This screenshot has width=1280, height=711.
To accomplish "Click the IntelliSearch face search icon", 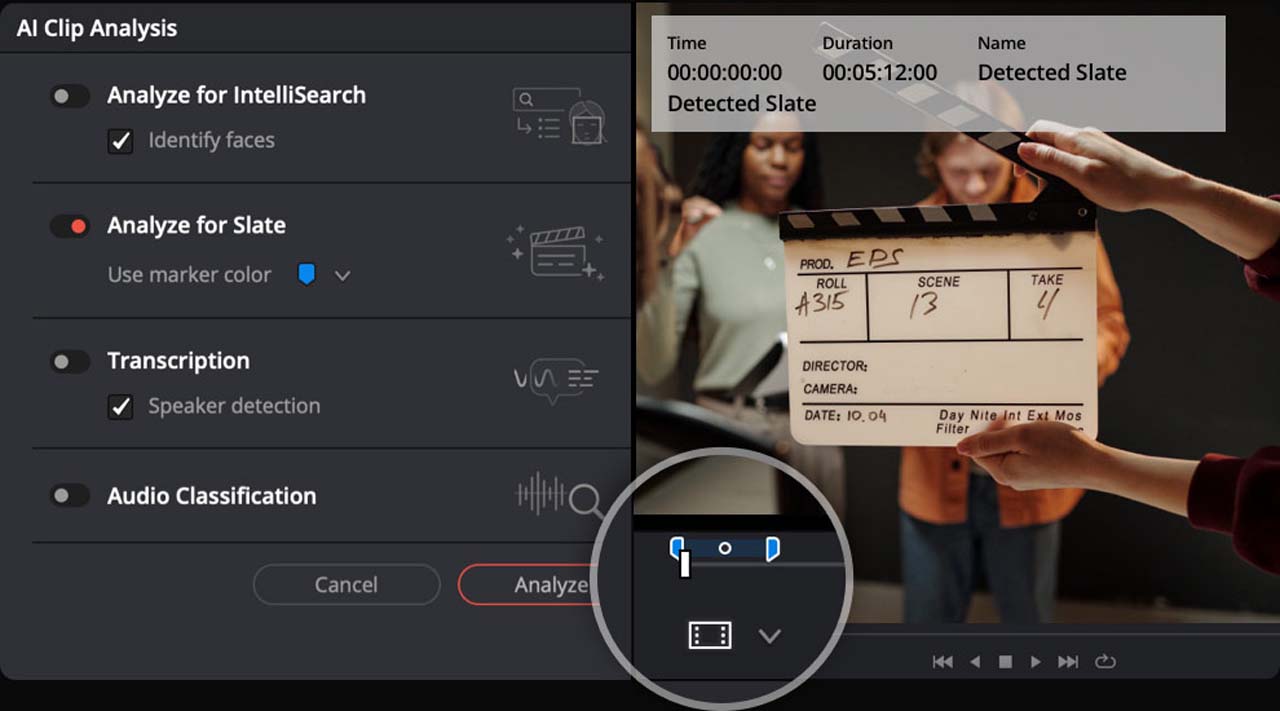I will click(559, 116).
